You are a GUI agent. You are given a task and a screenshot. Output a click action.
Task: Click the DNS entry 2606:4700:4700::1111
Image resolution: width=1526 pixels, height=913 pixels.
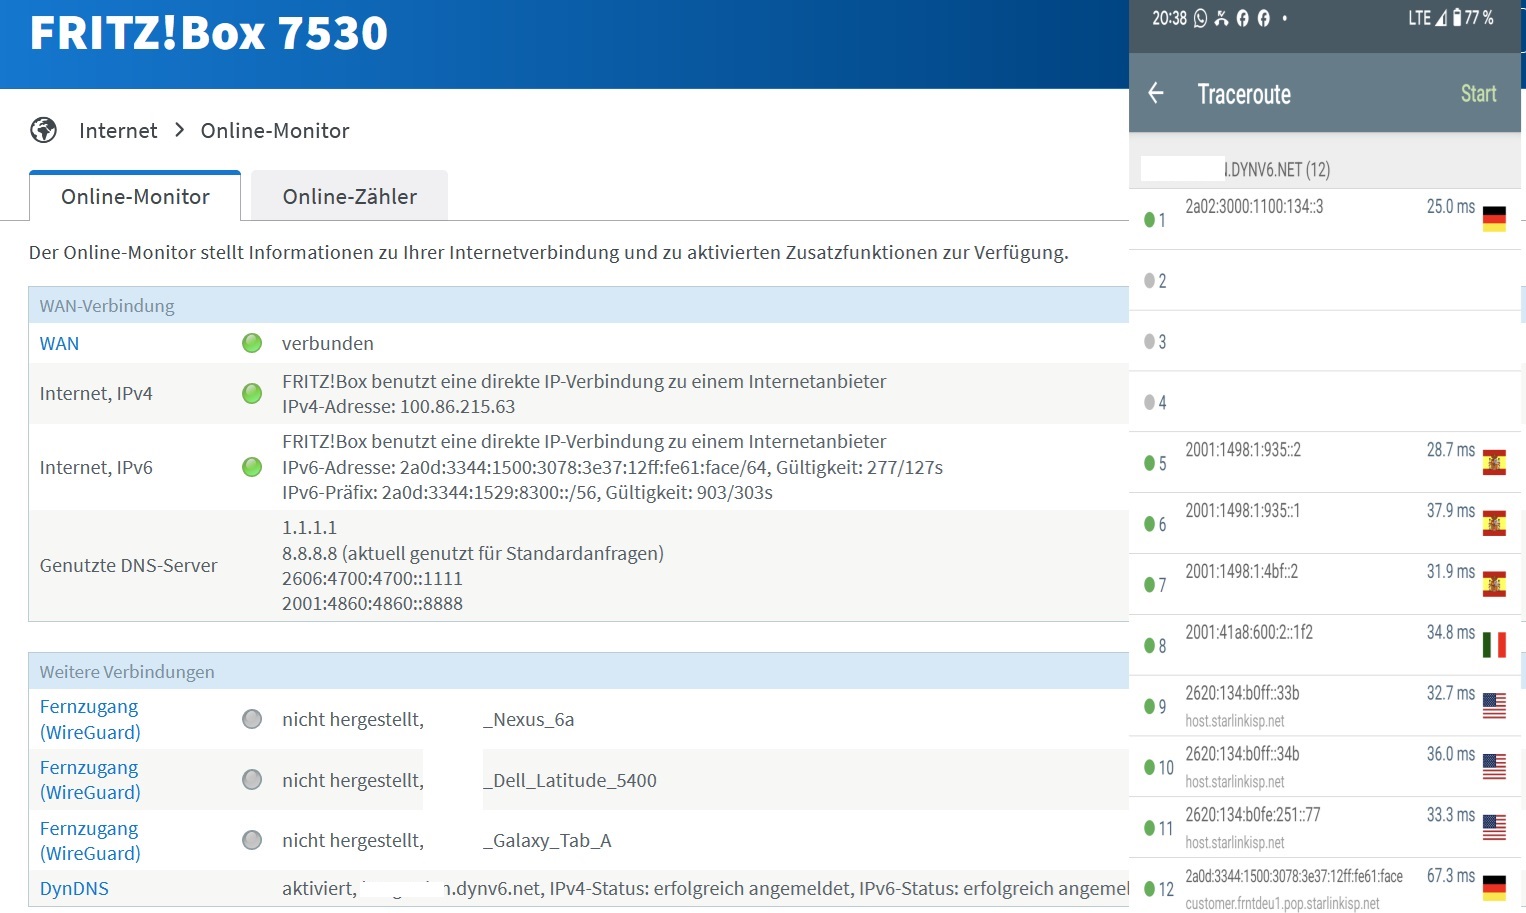(372, 578)
